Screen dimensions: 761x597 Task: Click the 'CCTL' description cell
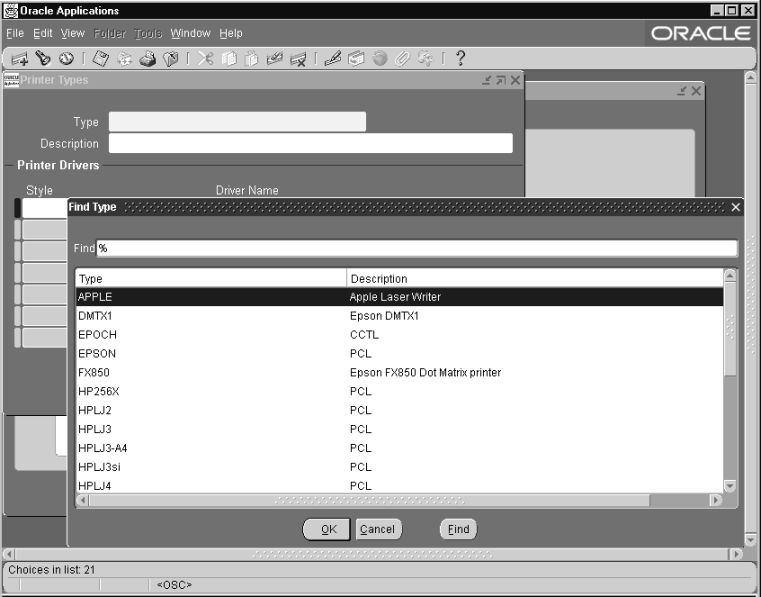[x=364, y=335]
